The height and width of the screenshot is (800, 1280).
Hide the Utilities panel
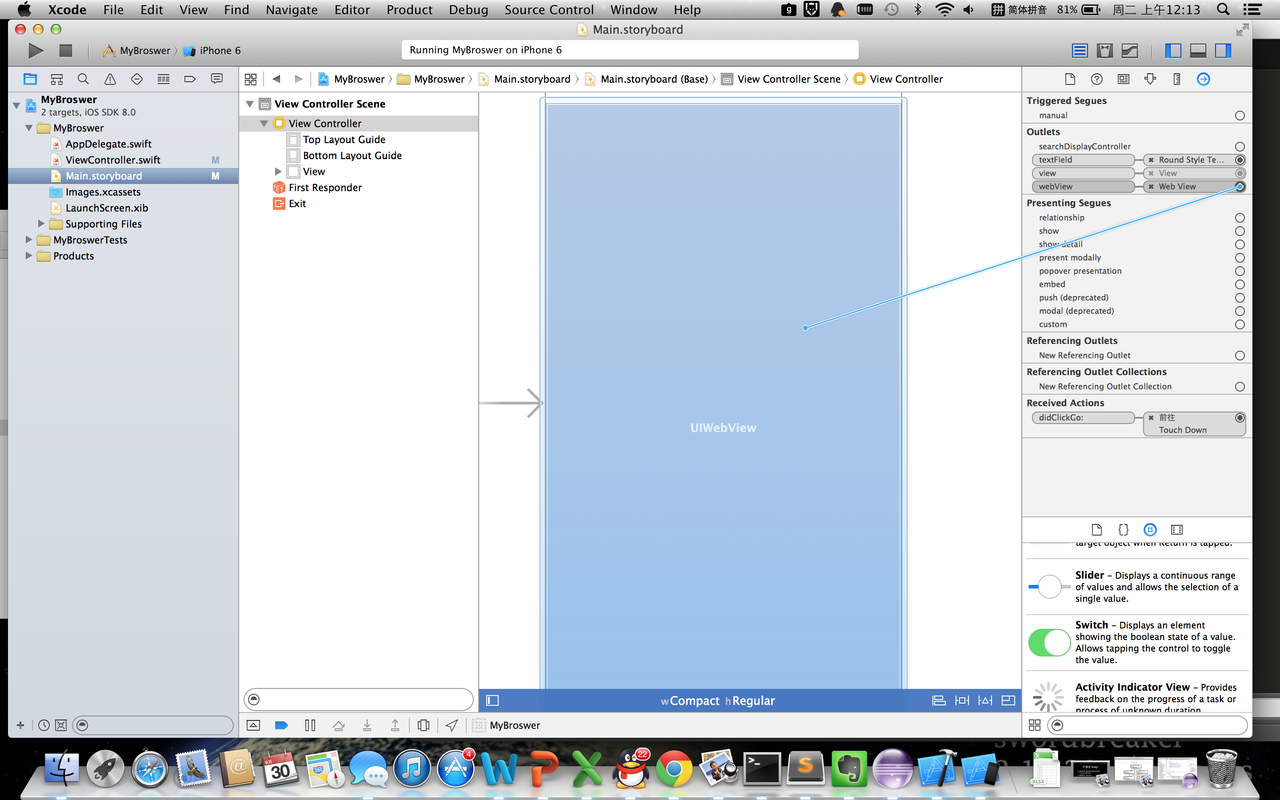(x=1223, y=50)
